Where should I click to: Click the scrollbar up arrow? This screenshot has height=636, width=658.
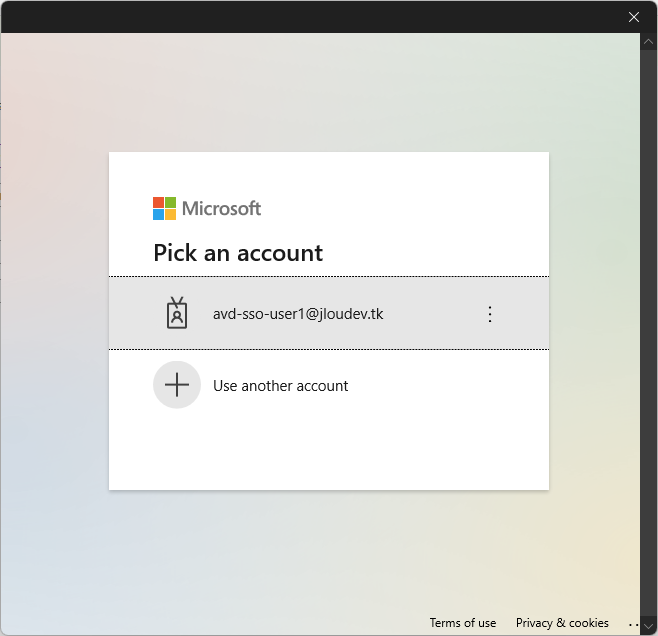coord(648,42)
